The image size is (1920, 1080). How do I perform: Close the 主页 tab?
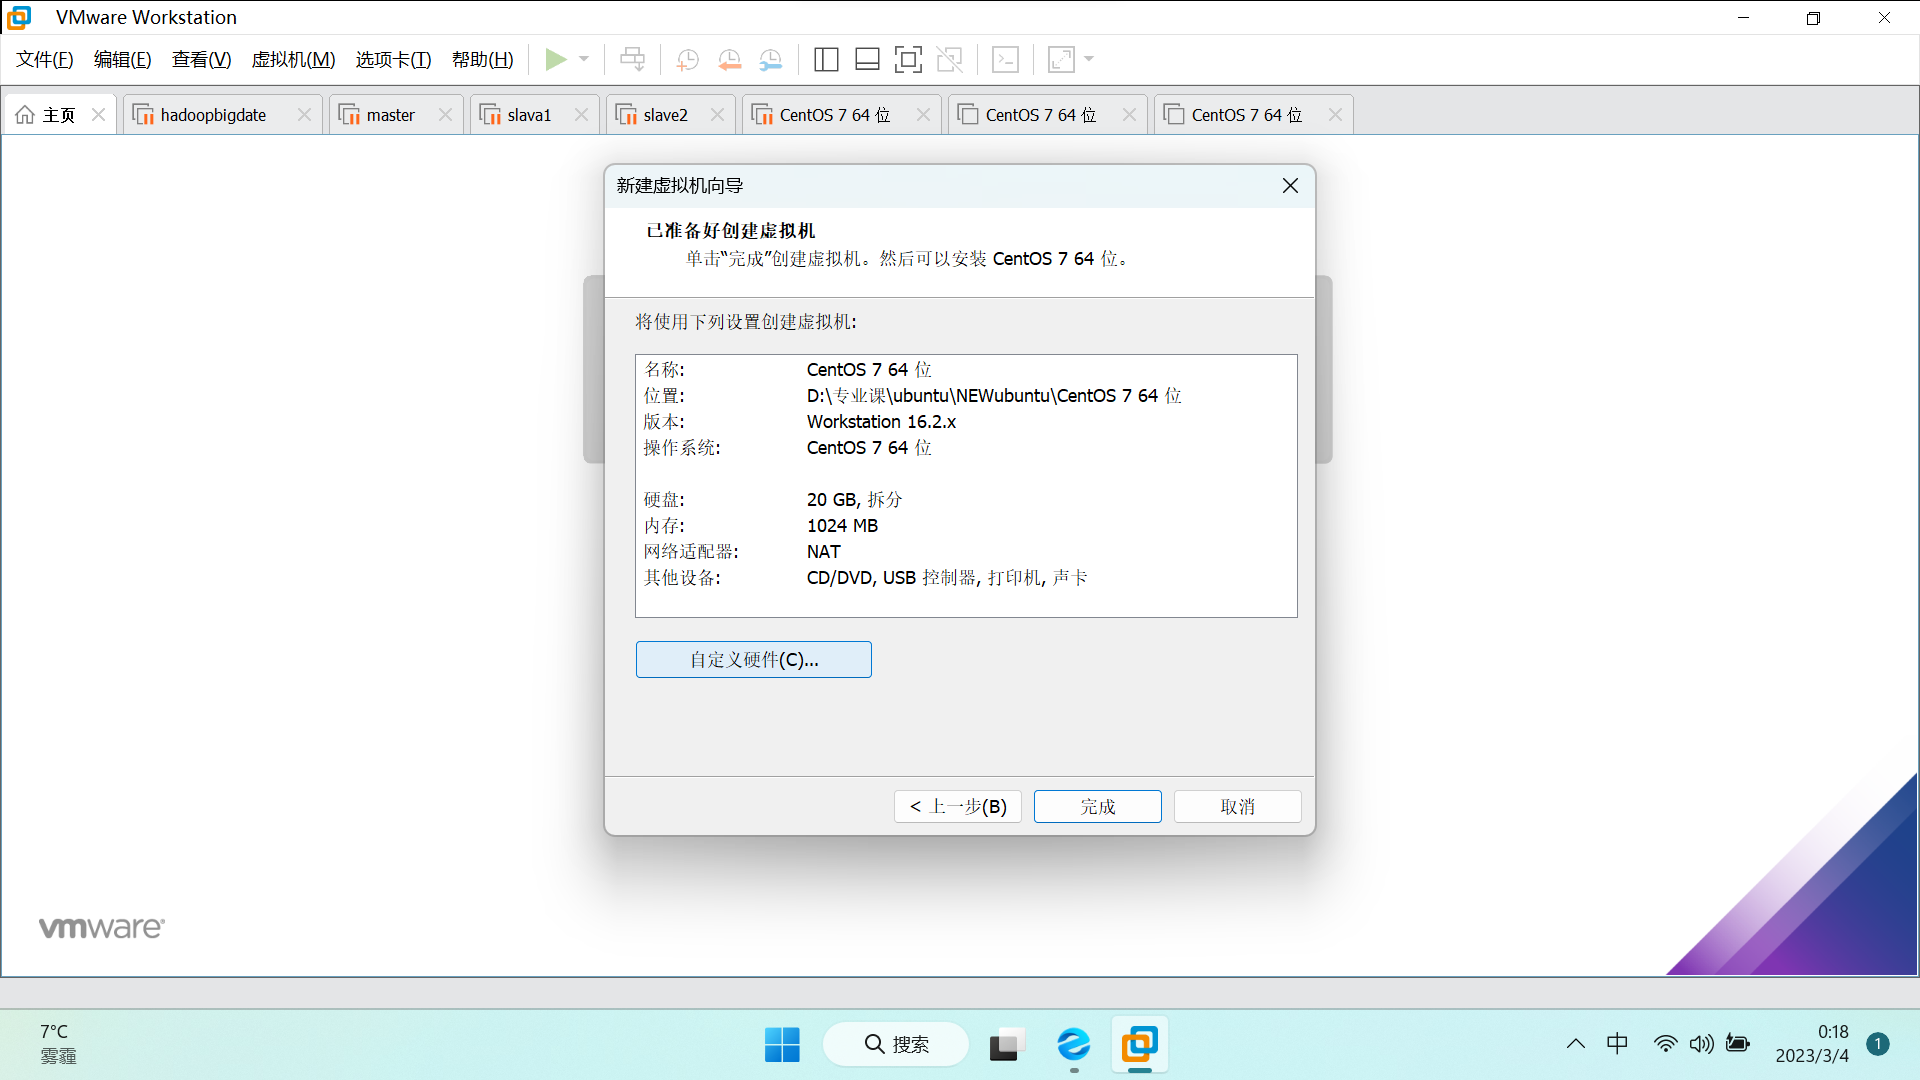coord(98,115)
